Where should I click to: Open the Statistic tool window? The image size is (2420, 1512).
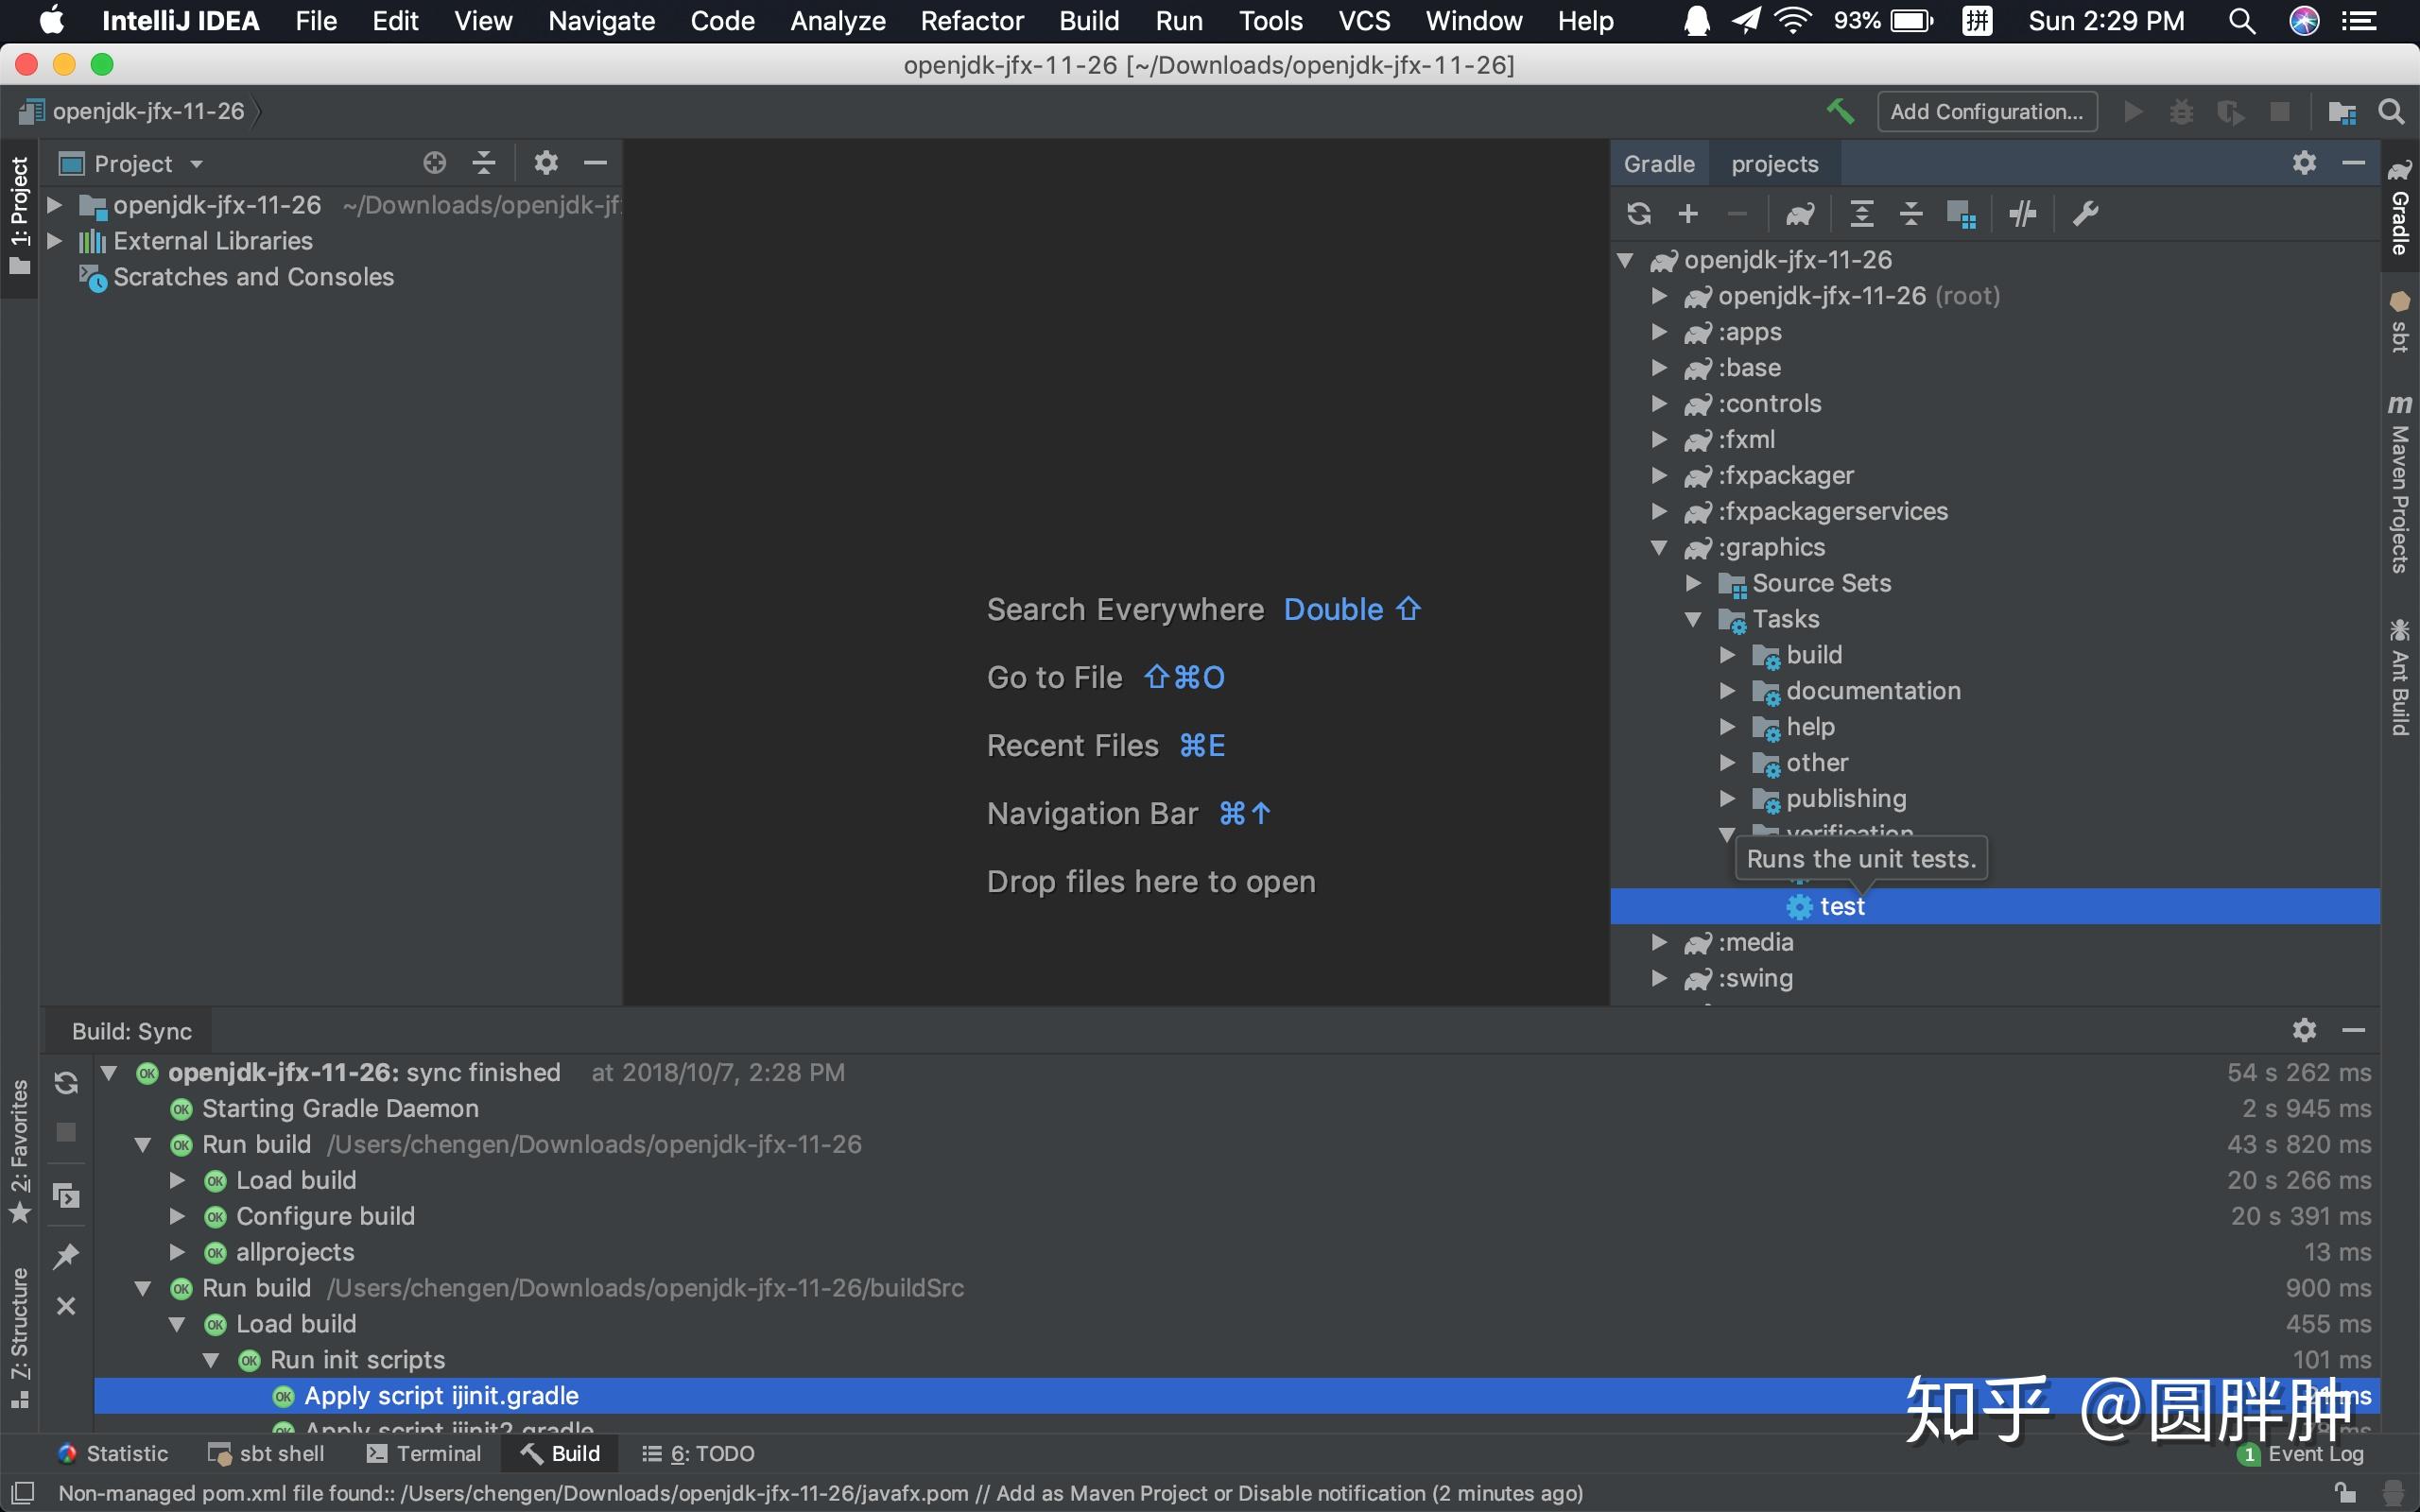pos(113,1453)
